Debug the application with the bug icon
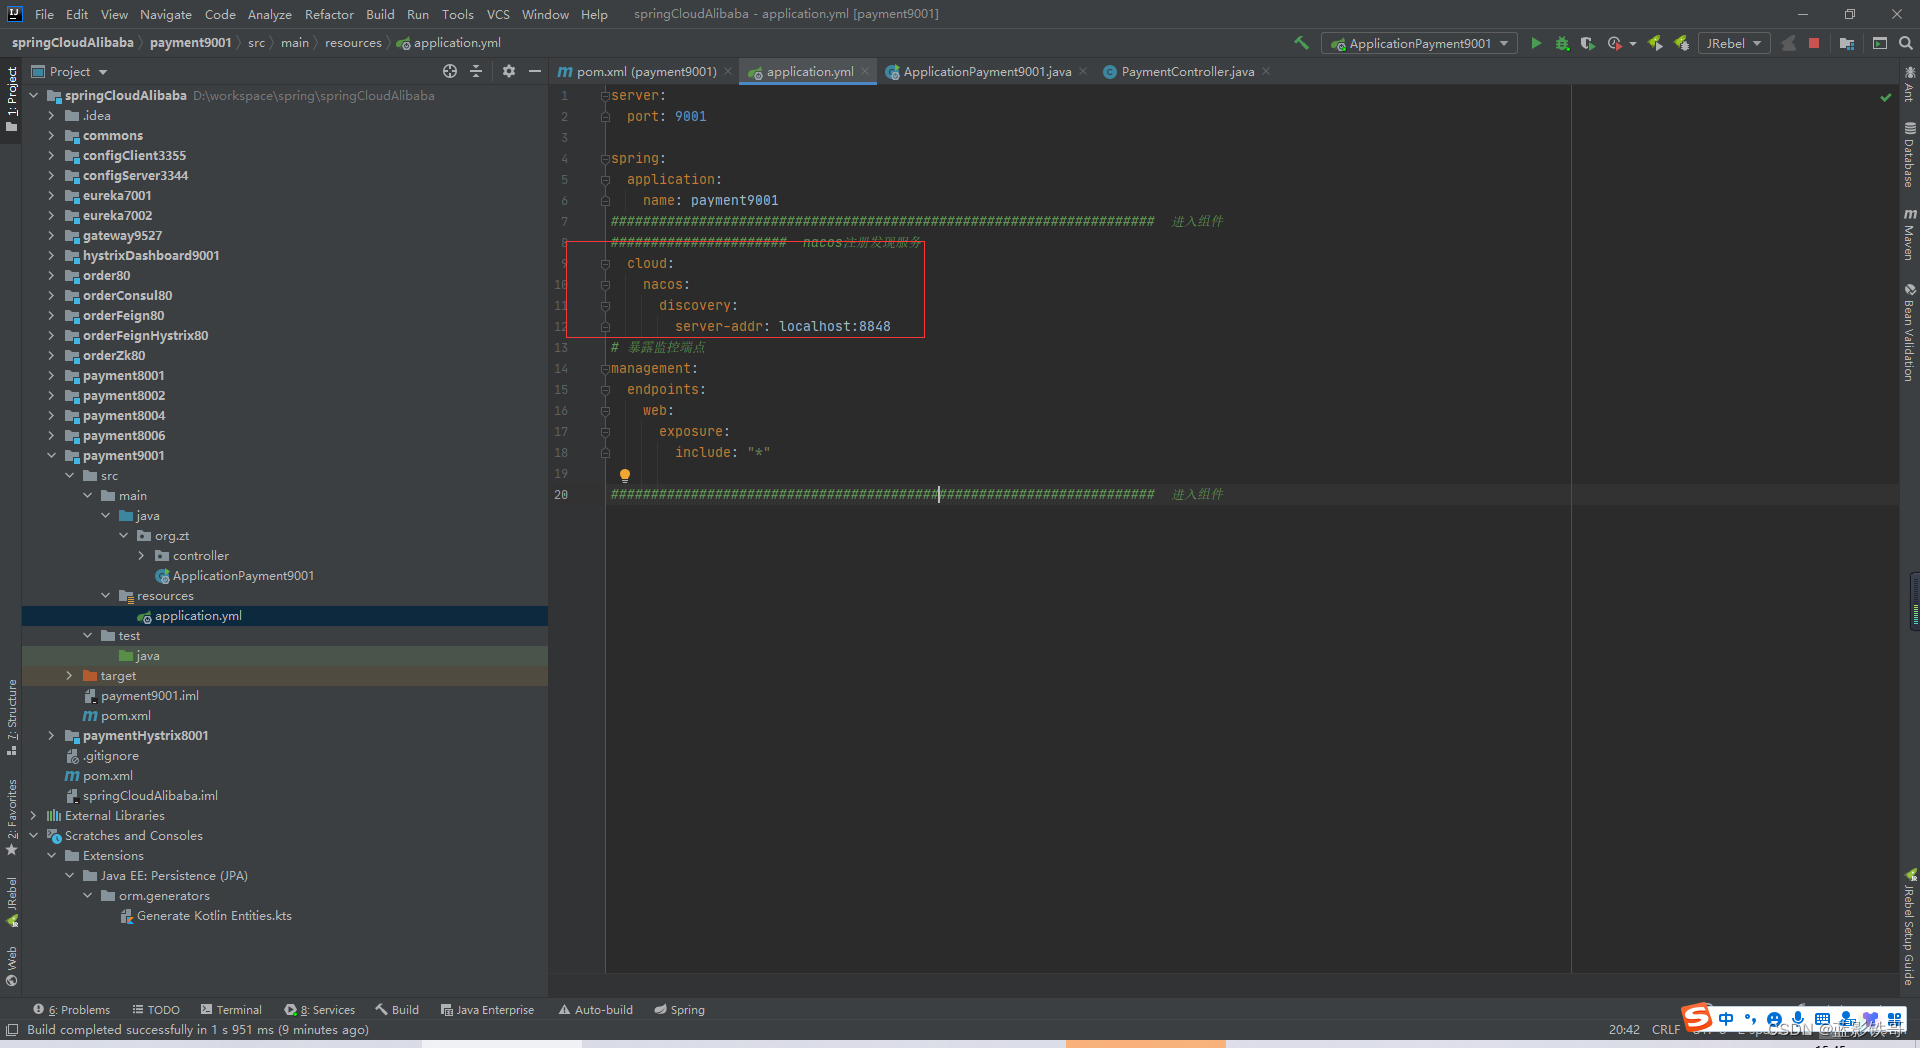 (x=1562, y=43)
